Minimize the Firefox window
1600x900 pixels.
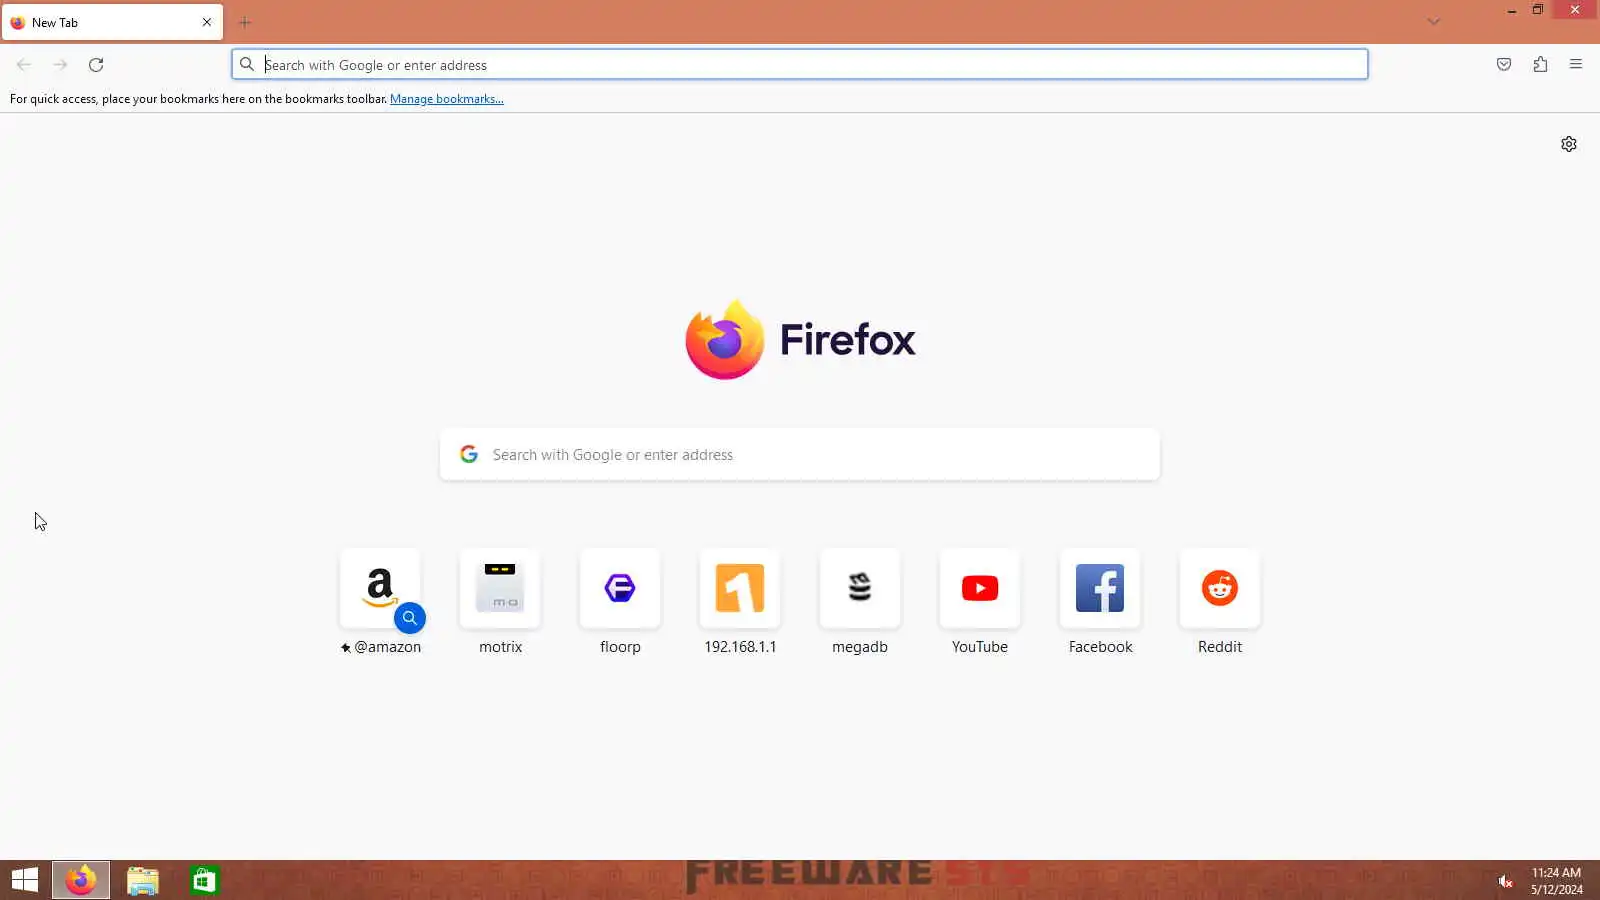click(1512, 10)
